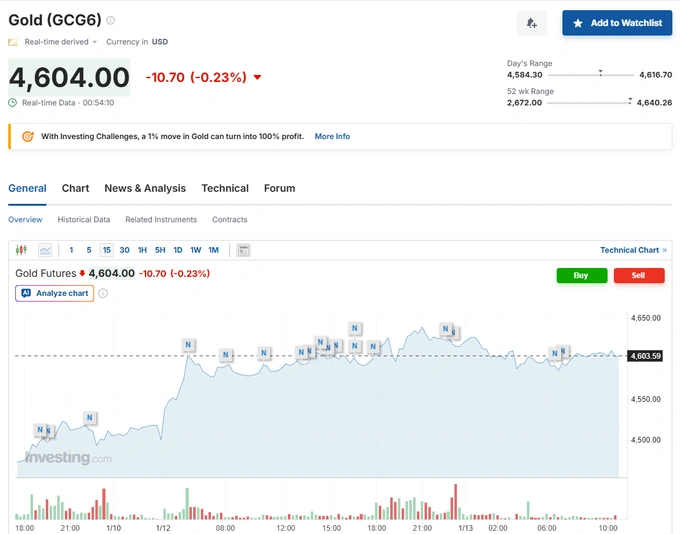This screenshot has width=680, height=534.
Task: Click Add to Watchlist button
Action: click(617, 23)
